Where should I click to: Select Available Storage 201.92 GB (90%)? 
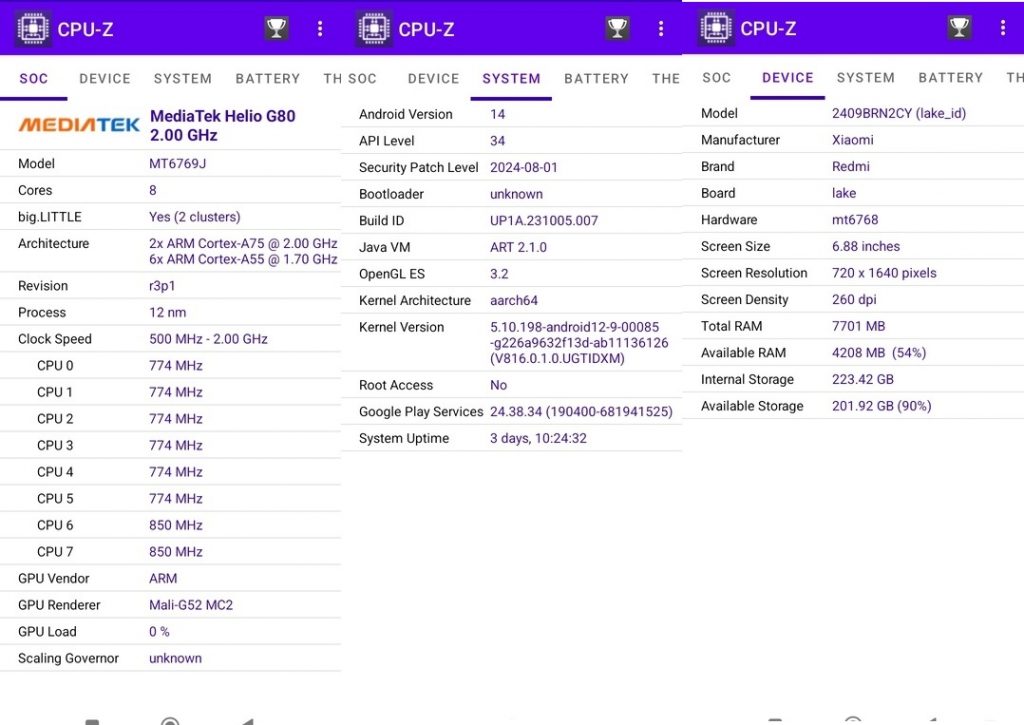[881, 406]
